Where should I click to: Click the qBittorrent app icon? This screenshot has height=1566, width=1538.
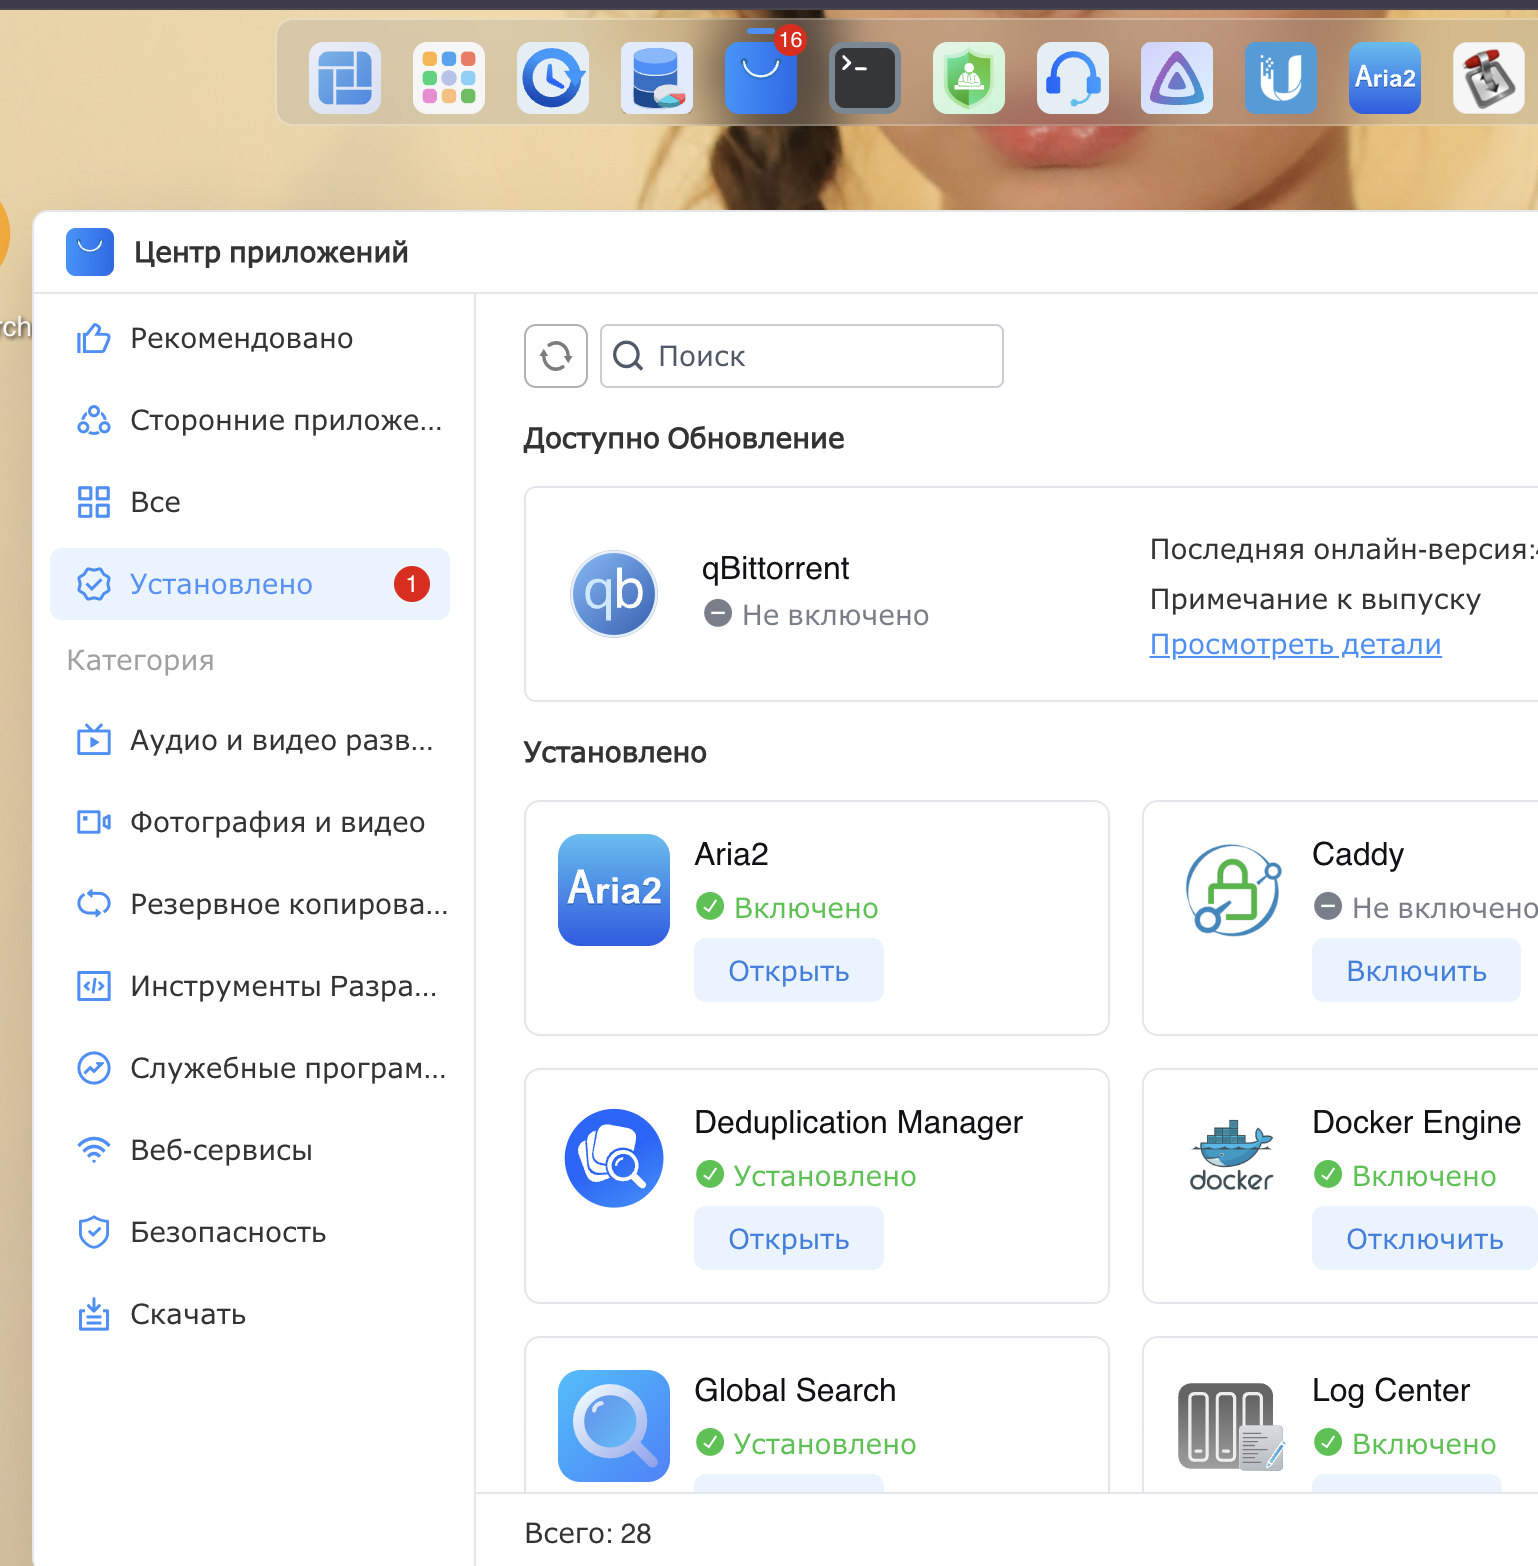(x=614, y=594)
